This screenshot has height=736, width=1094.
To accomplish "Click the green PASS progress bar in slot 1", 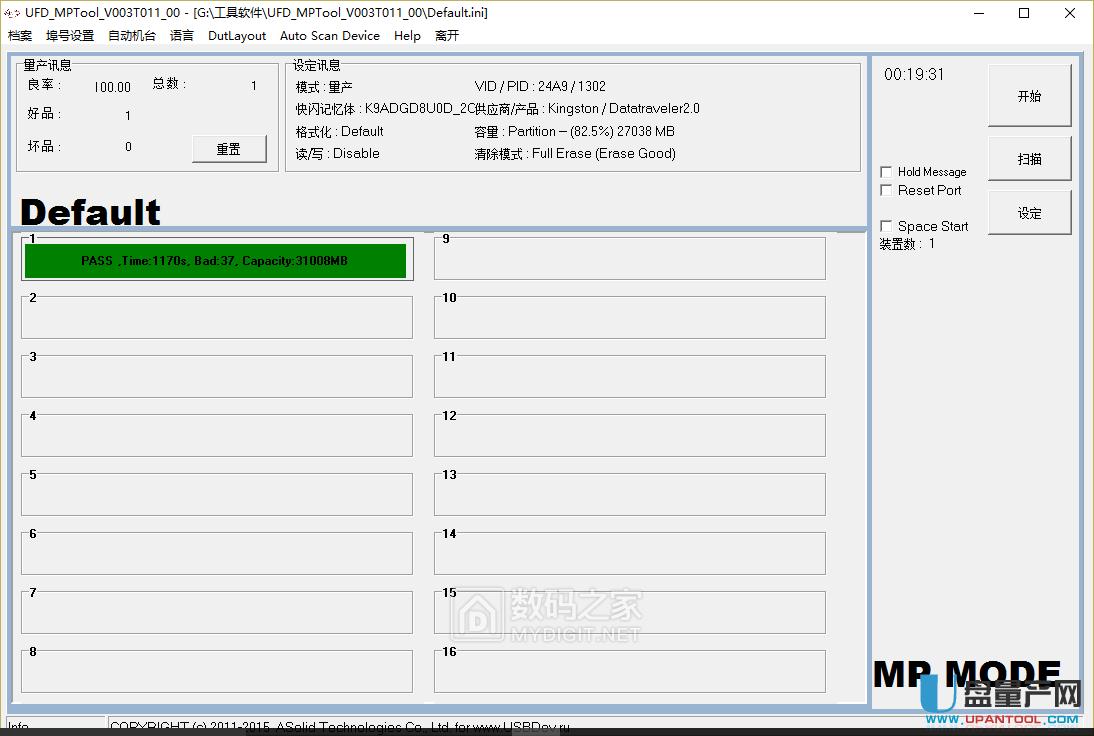I will (216, 260).
